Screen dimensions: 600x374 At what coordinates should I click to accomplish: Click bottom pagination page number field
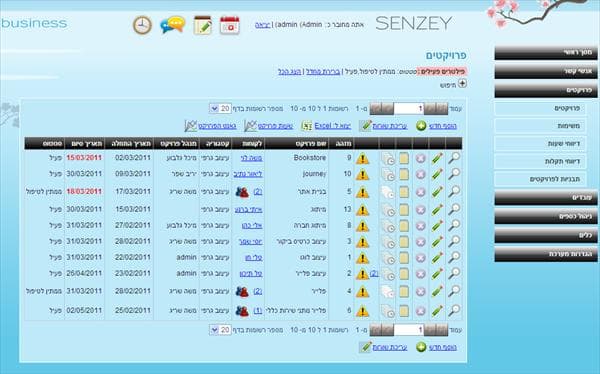click(x=409, y=330)
